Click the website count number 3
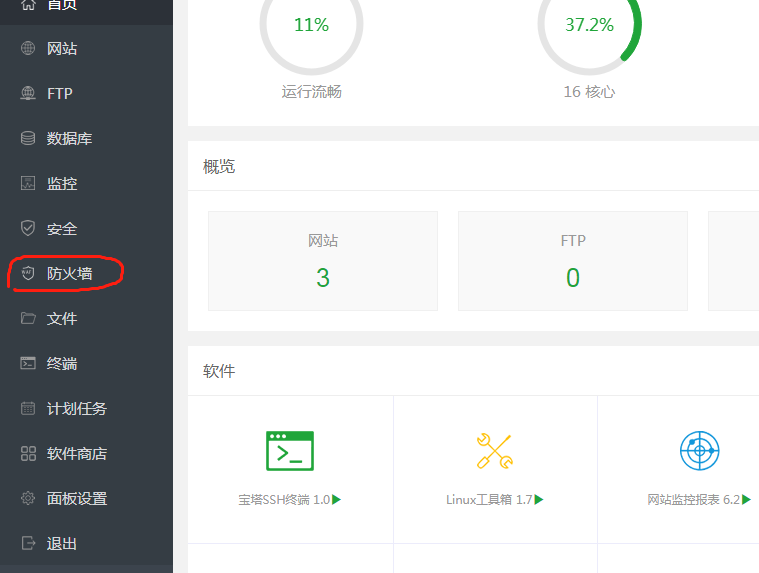This screenshot has height=573, width=759. pyautogui.click(x=323, y=278)
